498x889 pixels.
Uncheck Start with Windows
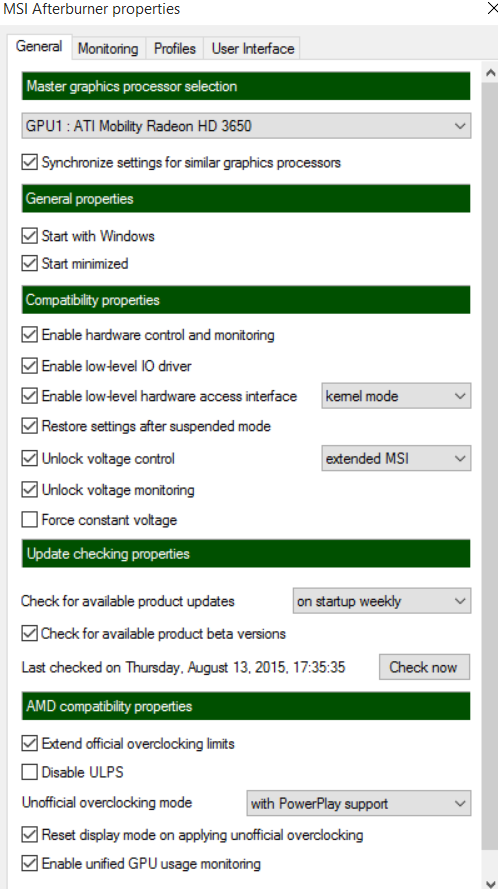pos(29,236)
